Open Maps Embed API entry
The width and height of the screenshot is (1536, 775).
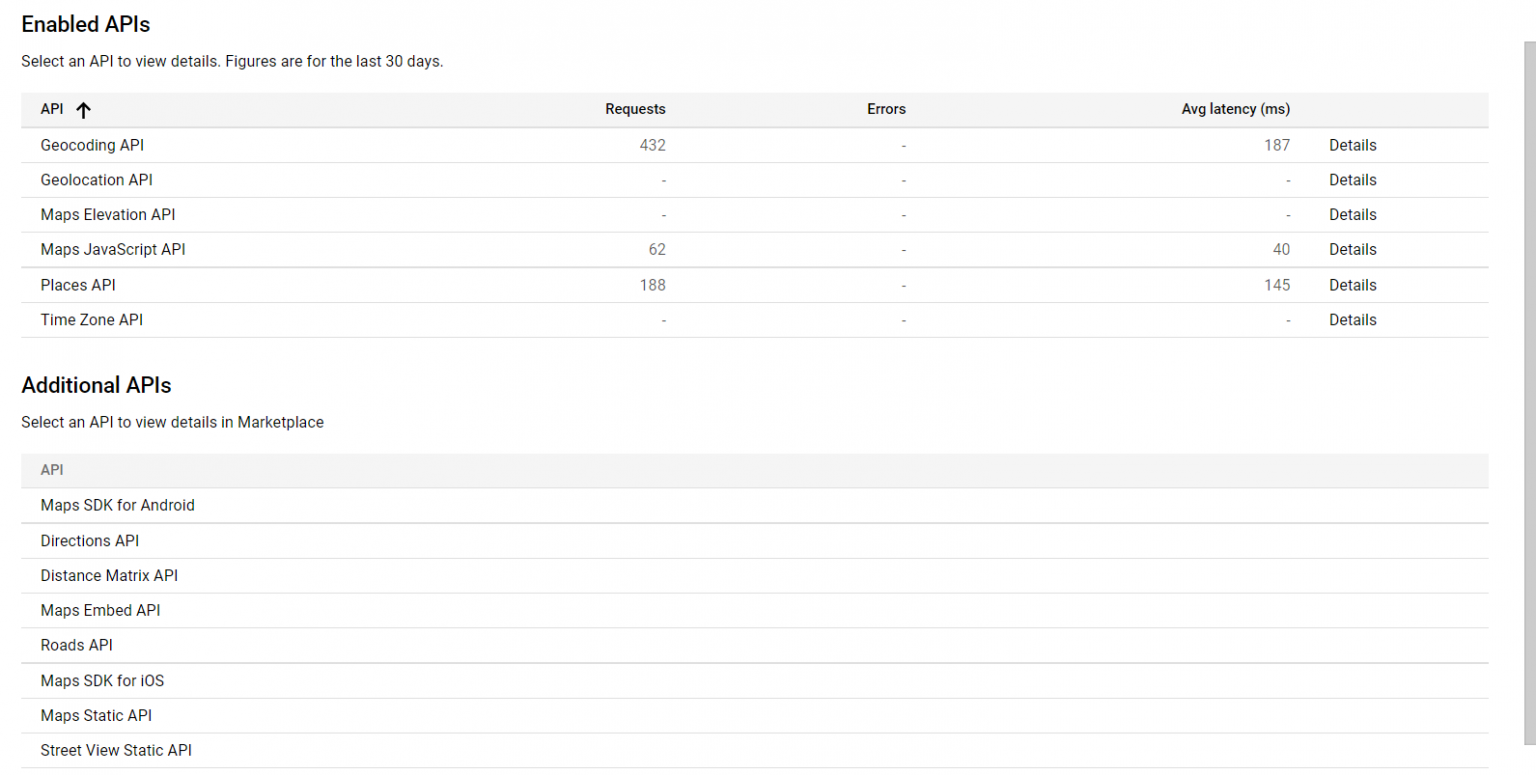click(x=100, y=610)
